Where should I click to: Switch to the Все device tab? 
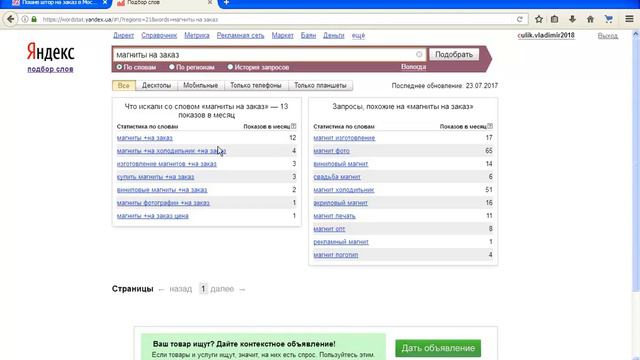click(x=124, y=85)
